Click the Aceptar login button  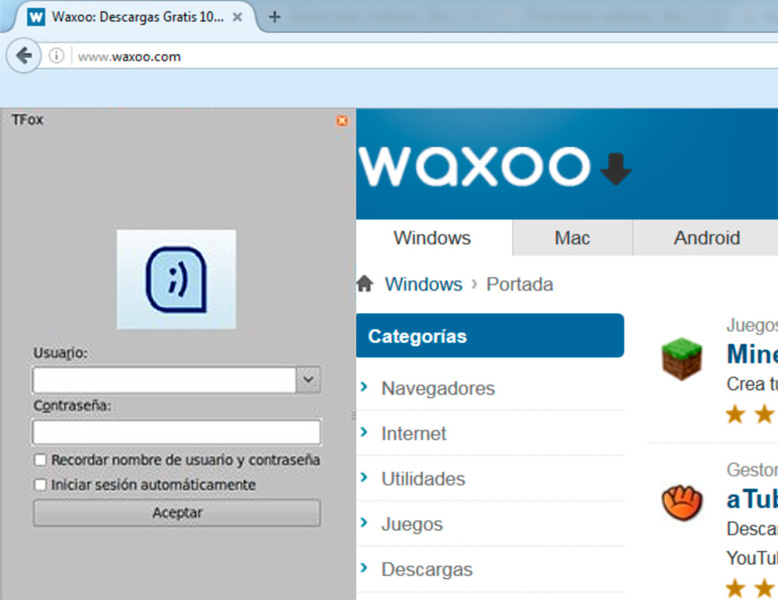tap(177, 513)
